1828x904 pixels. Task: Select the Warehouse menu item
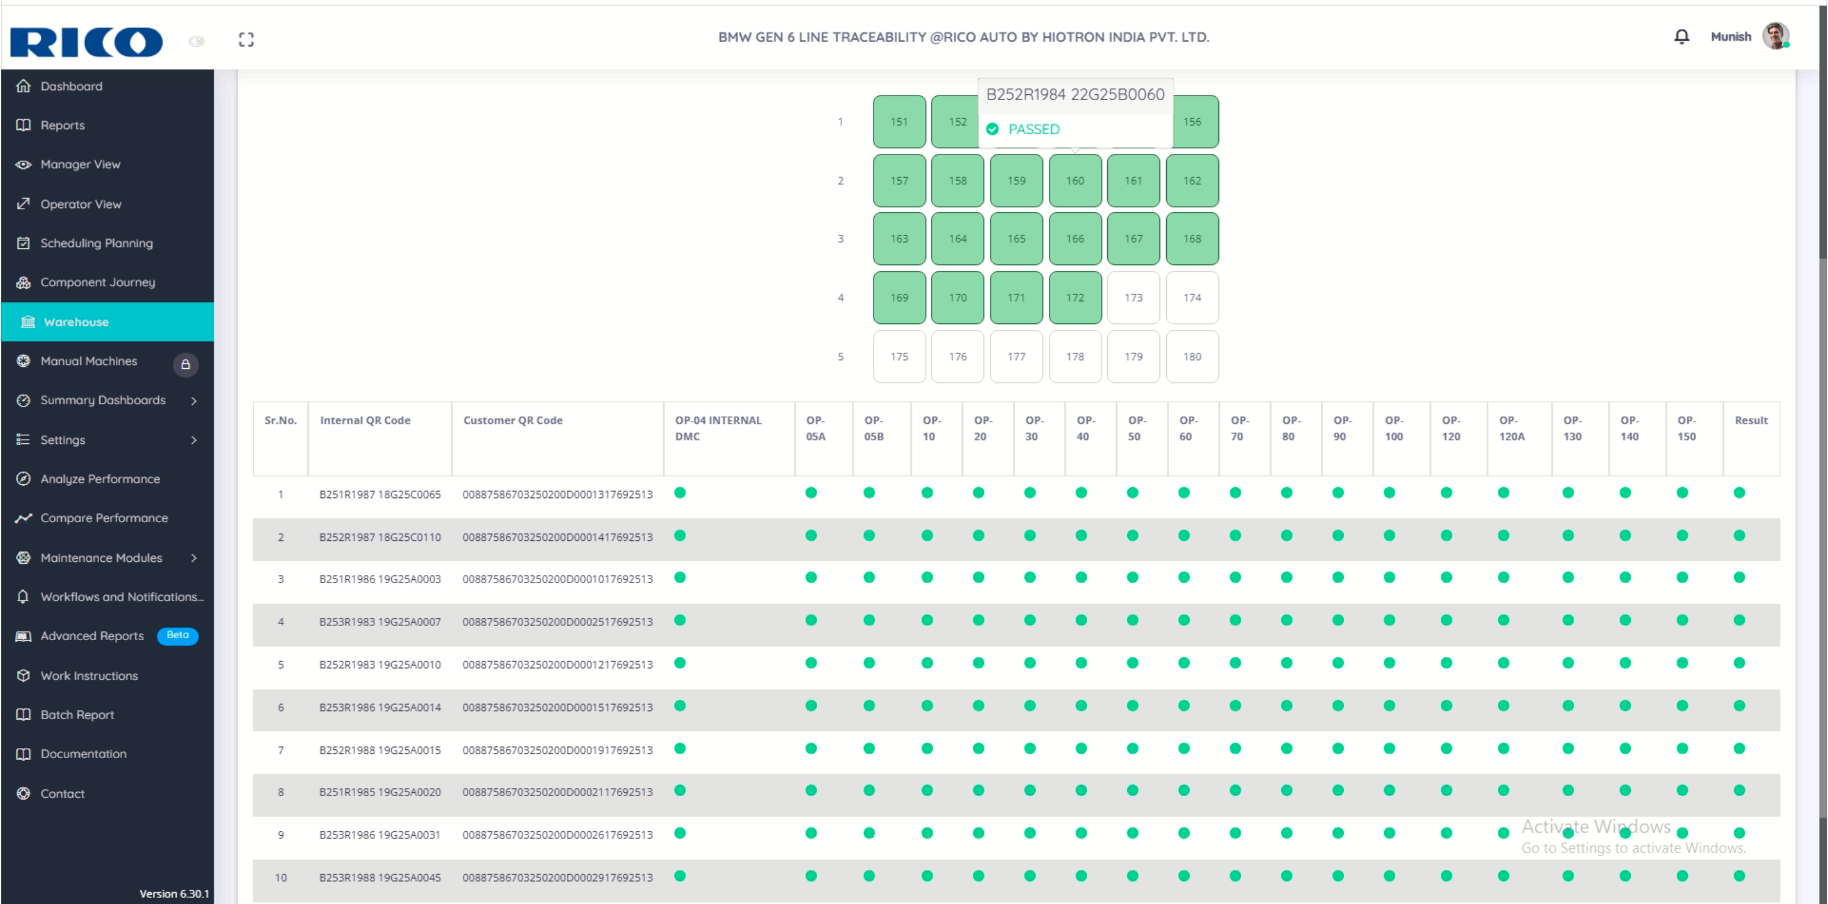tap(107, 322)
